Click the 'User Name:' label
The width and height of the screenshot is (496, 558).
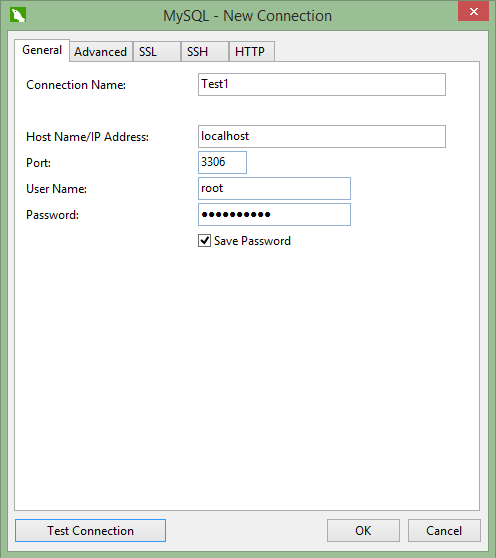pyautogui.click(x=56, y=189)
